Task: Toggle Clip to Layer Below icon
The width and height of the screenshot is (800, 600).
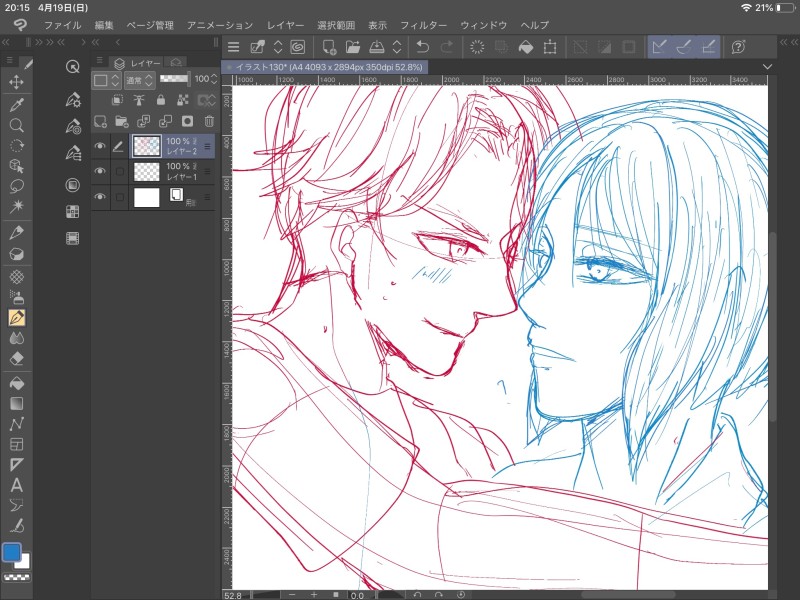Action: [x=117, y=100]
